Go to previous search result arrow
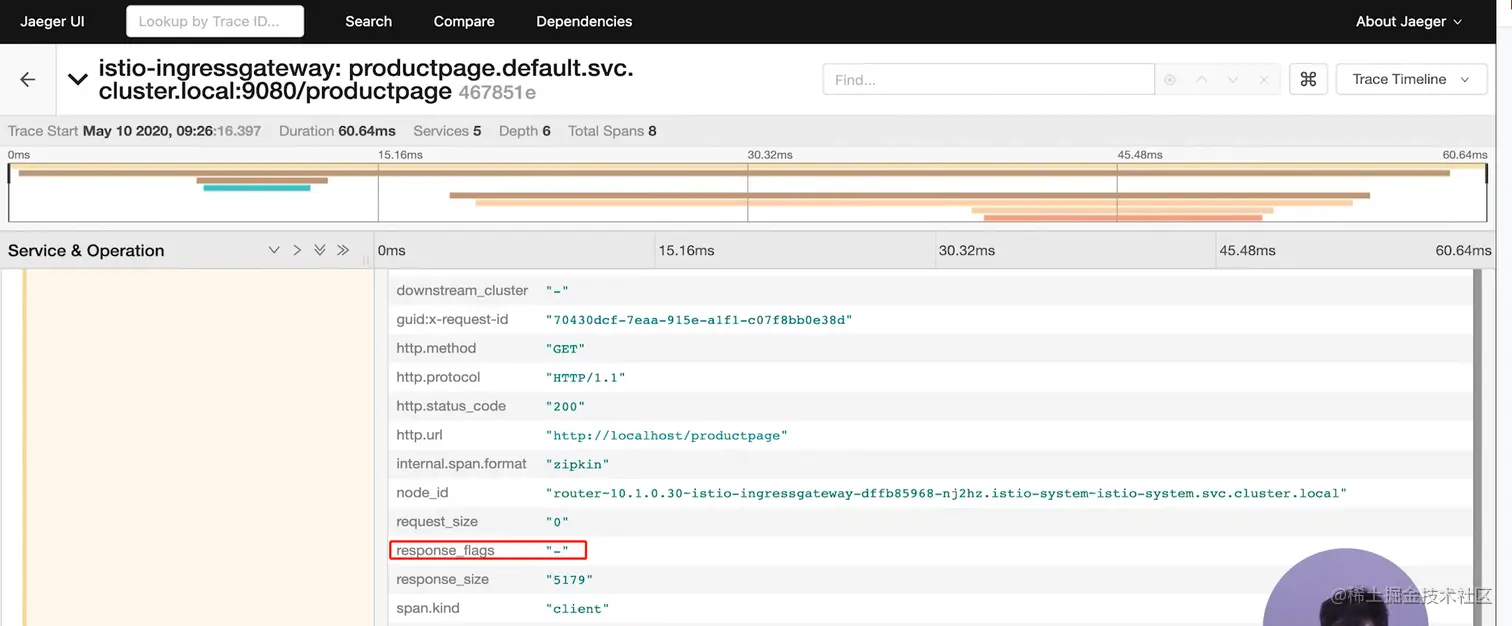 (1202, 80)
